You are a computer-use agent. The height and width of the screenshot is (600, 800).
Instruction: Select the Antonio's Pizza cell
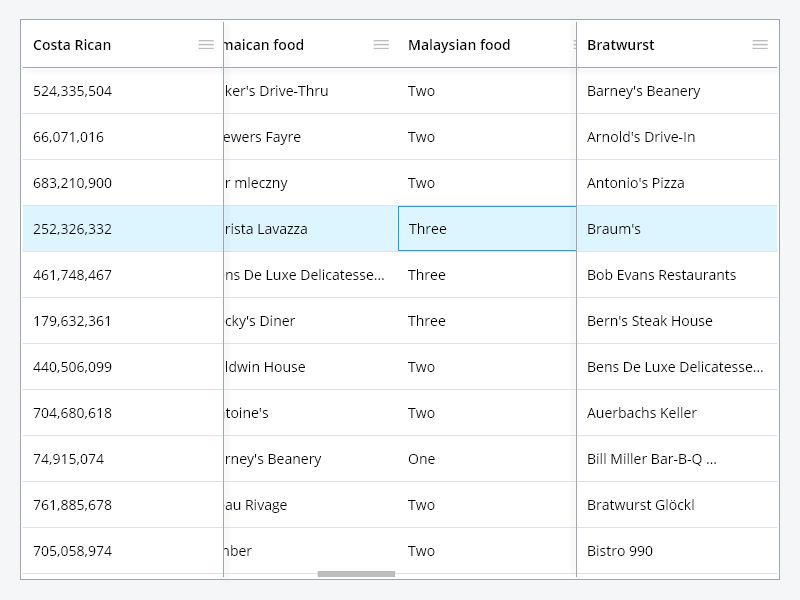(677, 183)
